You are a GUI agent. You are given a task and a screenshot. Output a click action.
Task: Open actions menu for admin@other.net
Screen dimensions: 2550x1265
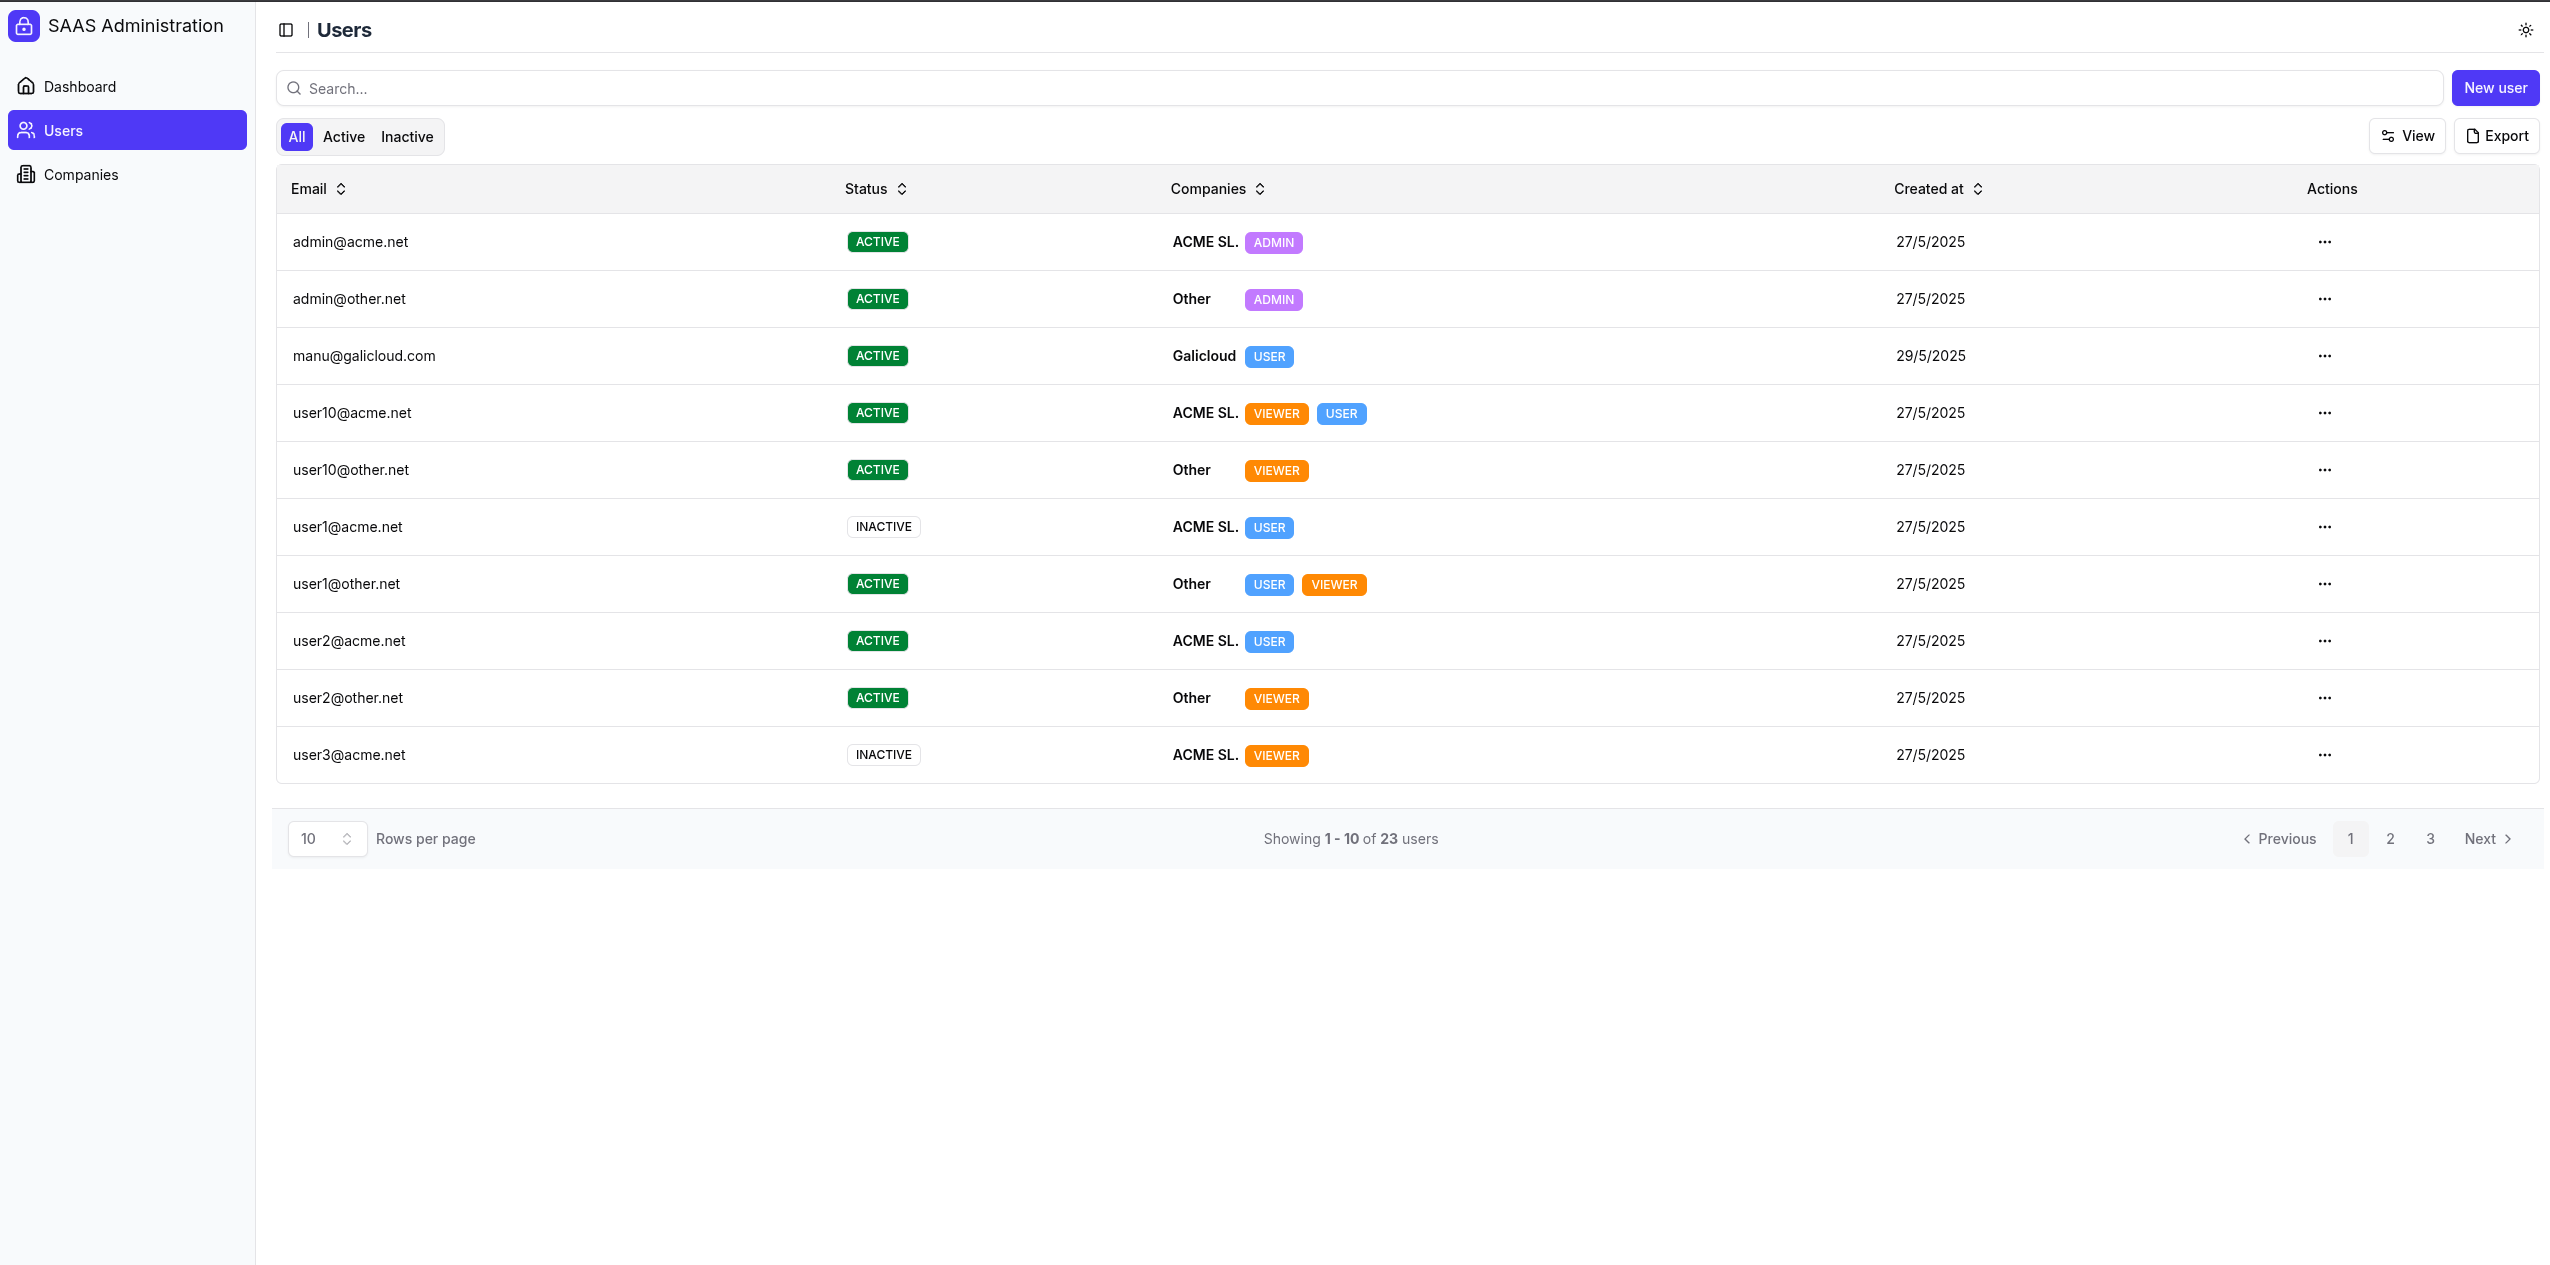point(2325,299)
